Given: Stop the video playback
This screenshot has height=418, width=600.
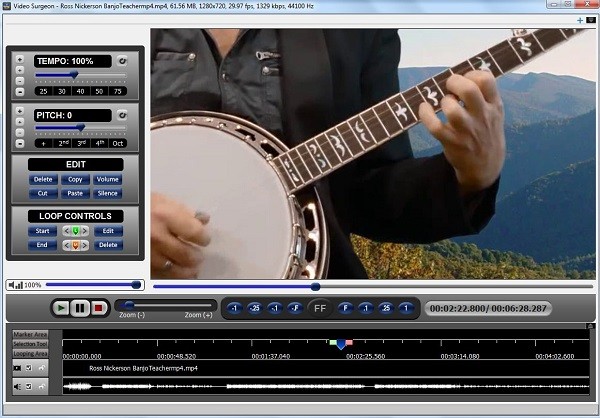Looking at the screenshot, I should 98,308.
